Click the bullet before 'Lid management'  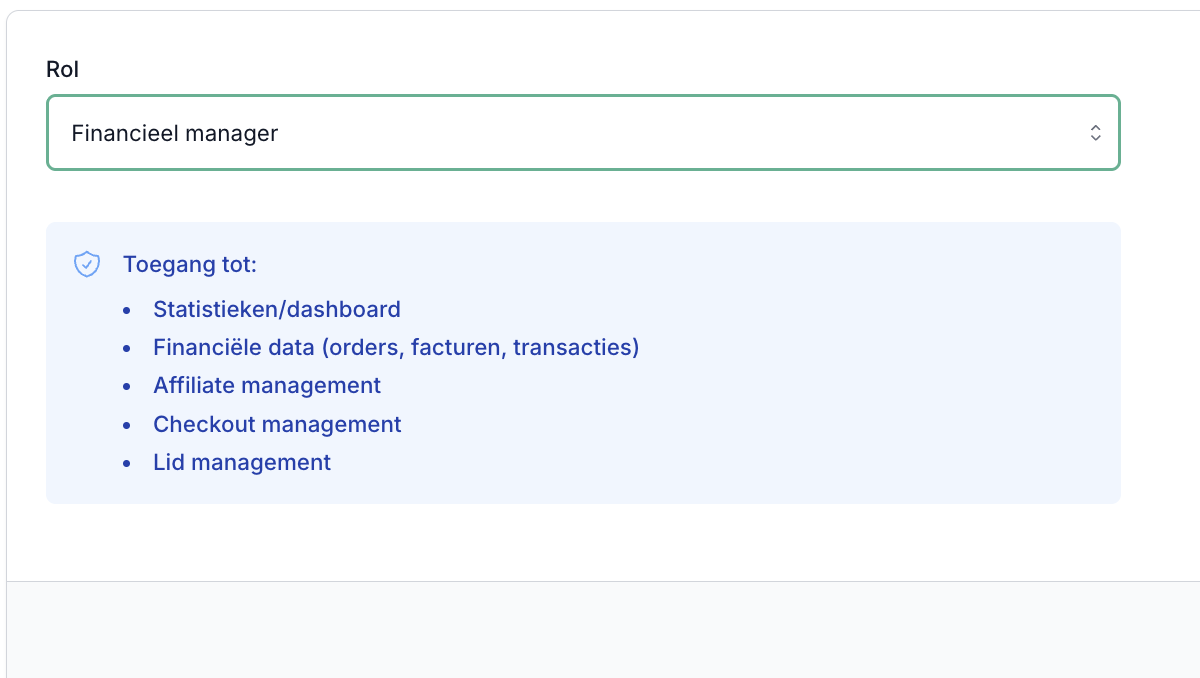[127, 464]
